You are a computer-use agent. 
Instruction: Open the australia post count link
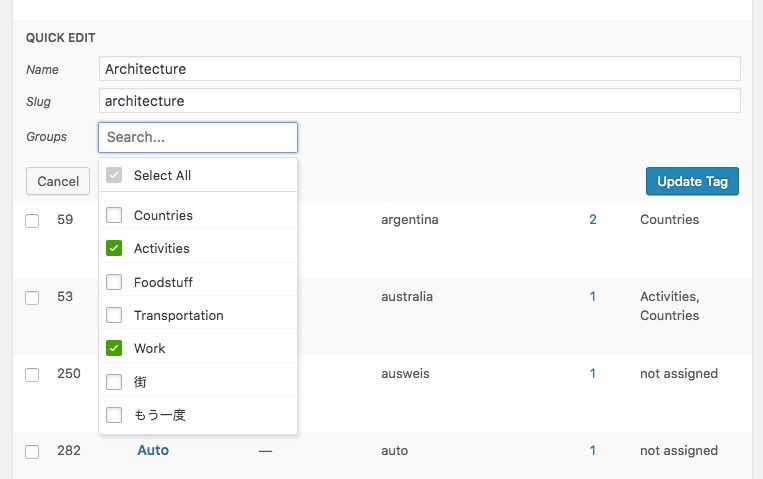point(593,296)
